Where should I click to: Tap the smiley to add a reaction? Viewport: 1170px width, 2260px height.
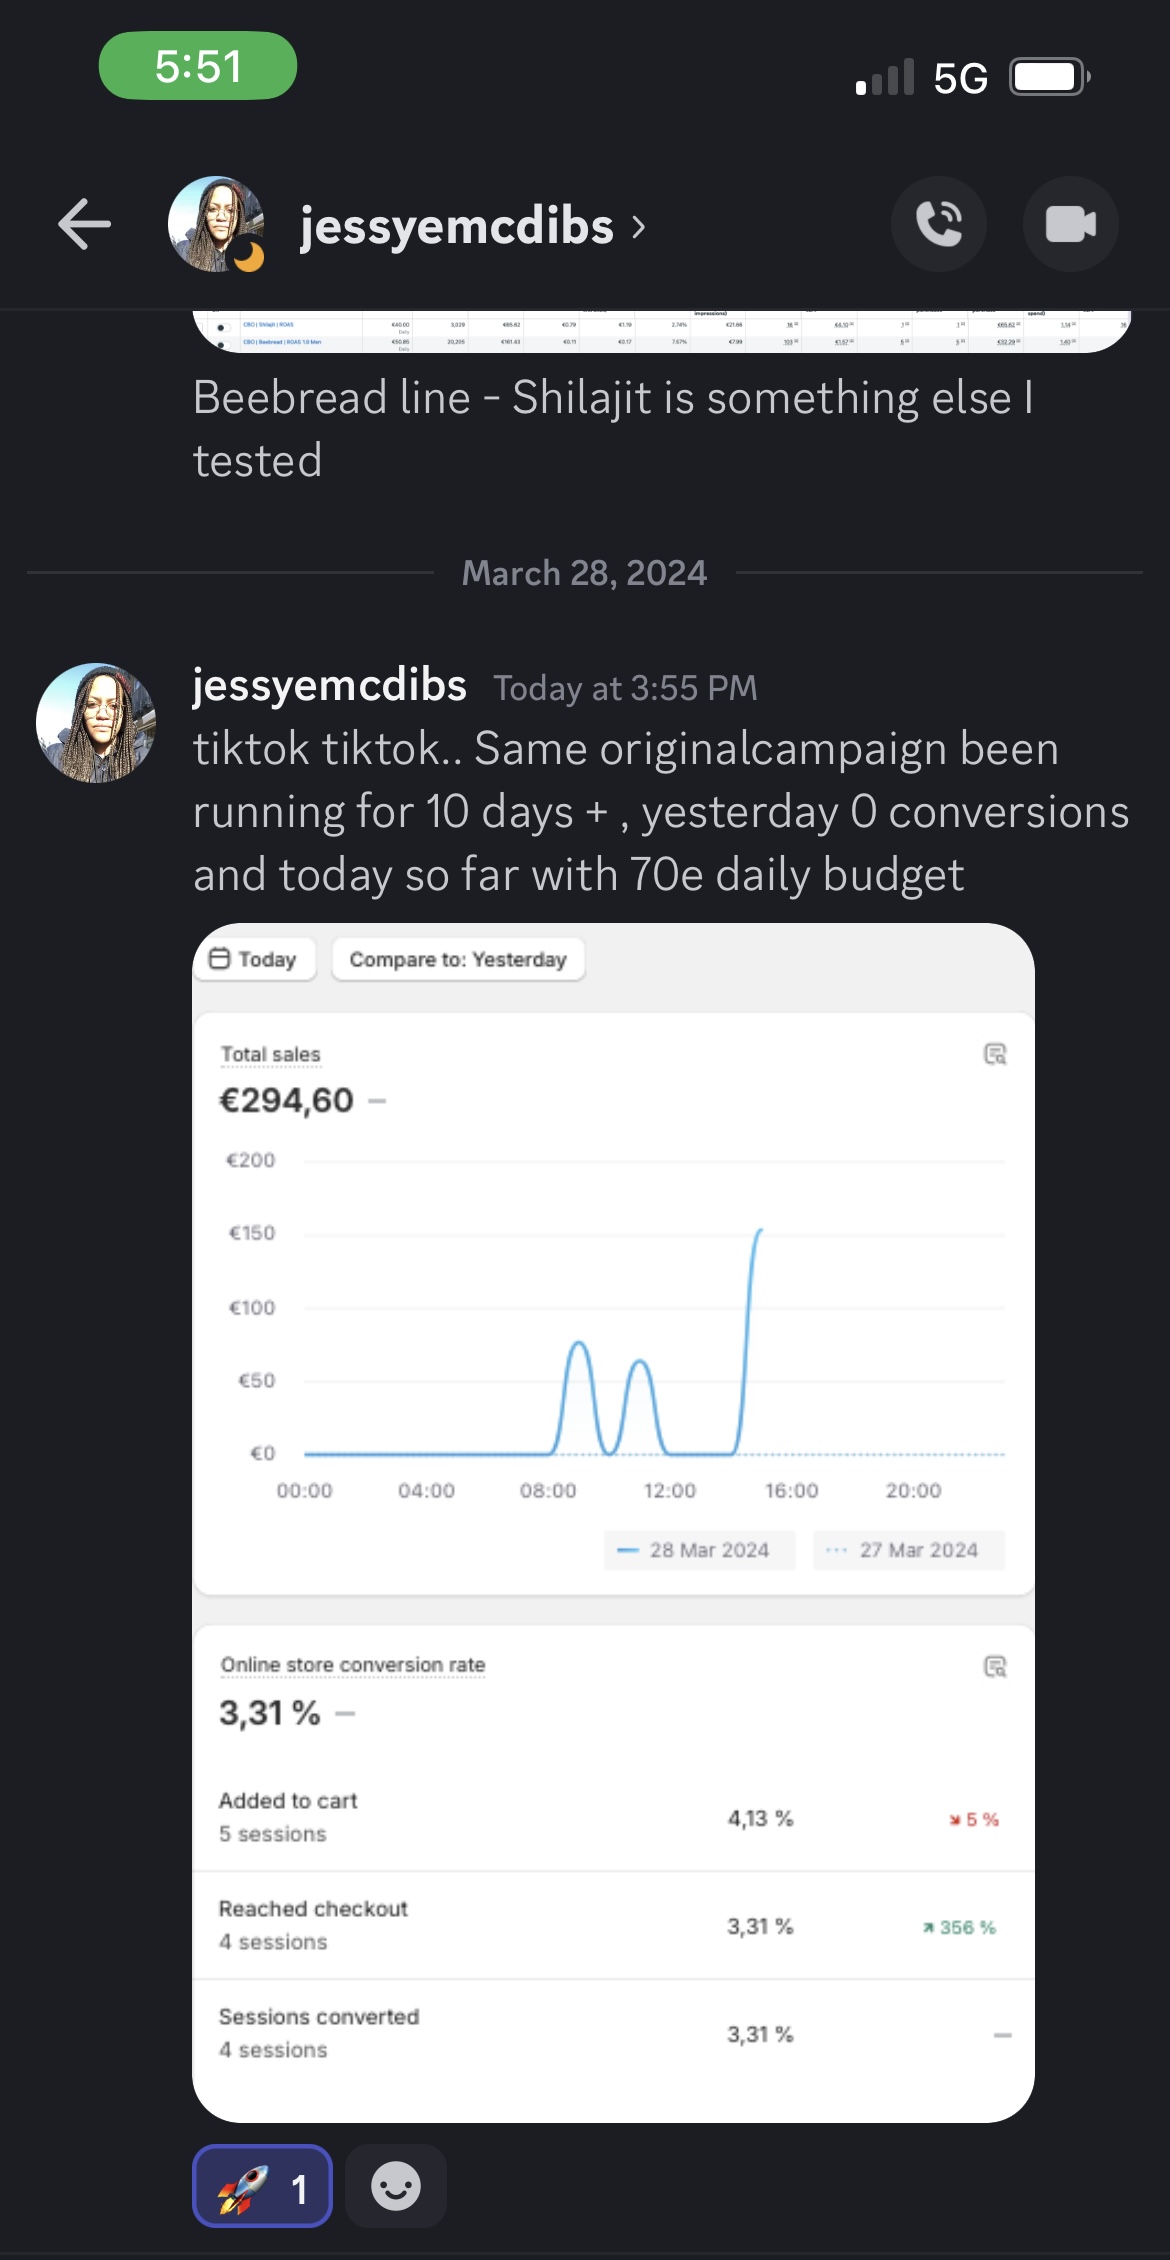[x=394, y=2185]
